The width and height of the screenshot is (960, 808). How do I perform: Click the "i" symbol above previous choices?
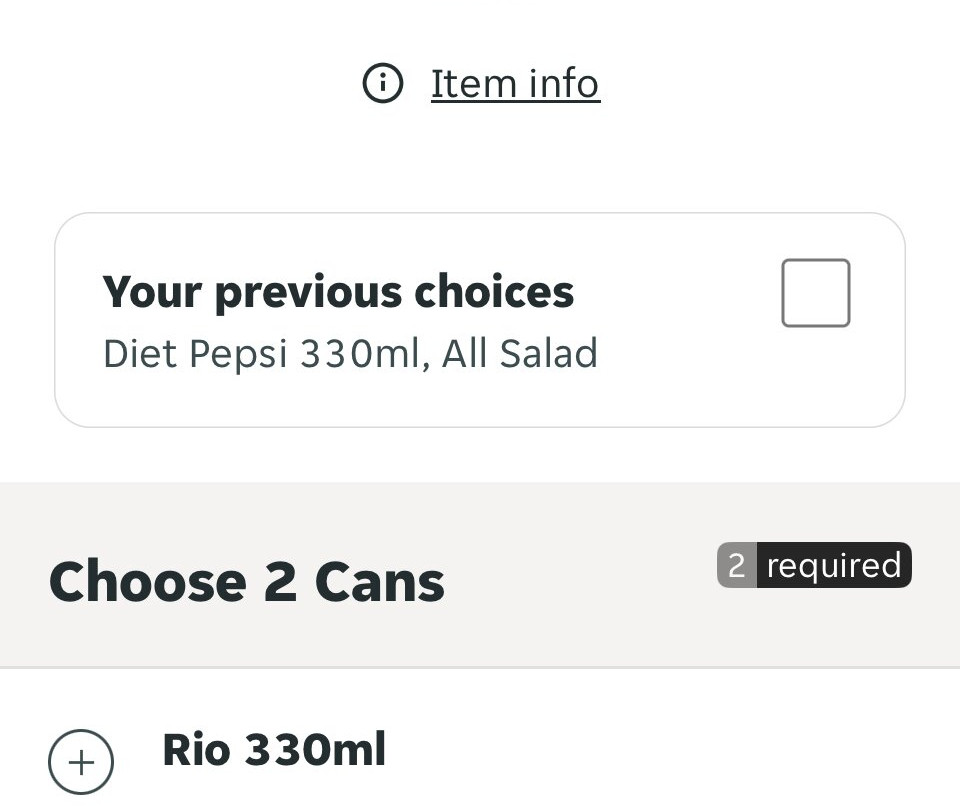pyautogui.click(x=382, y=84)
